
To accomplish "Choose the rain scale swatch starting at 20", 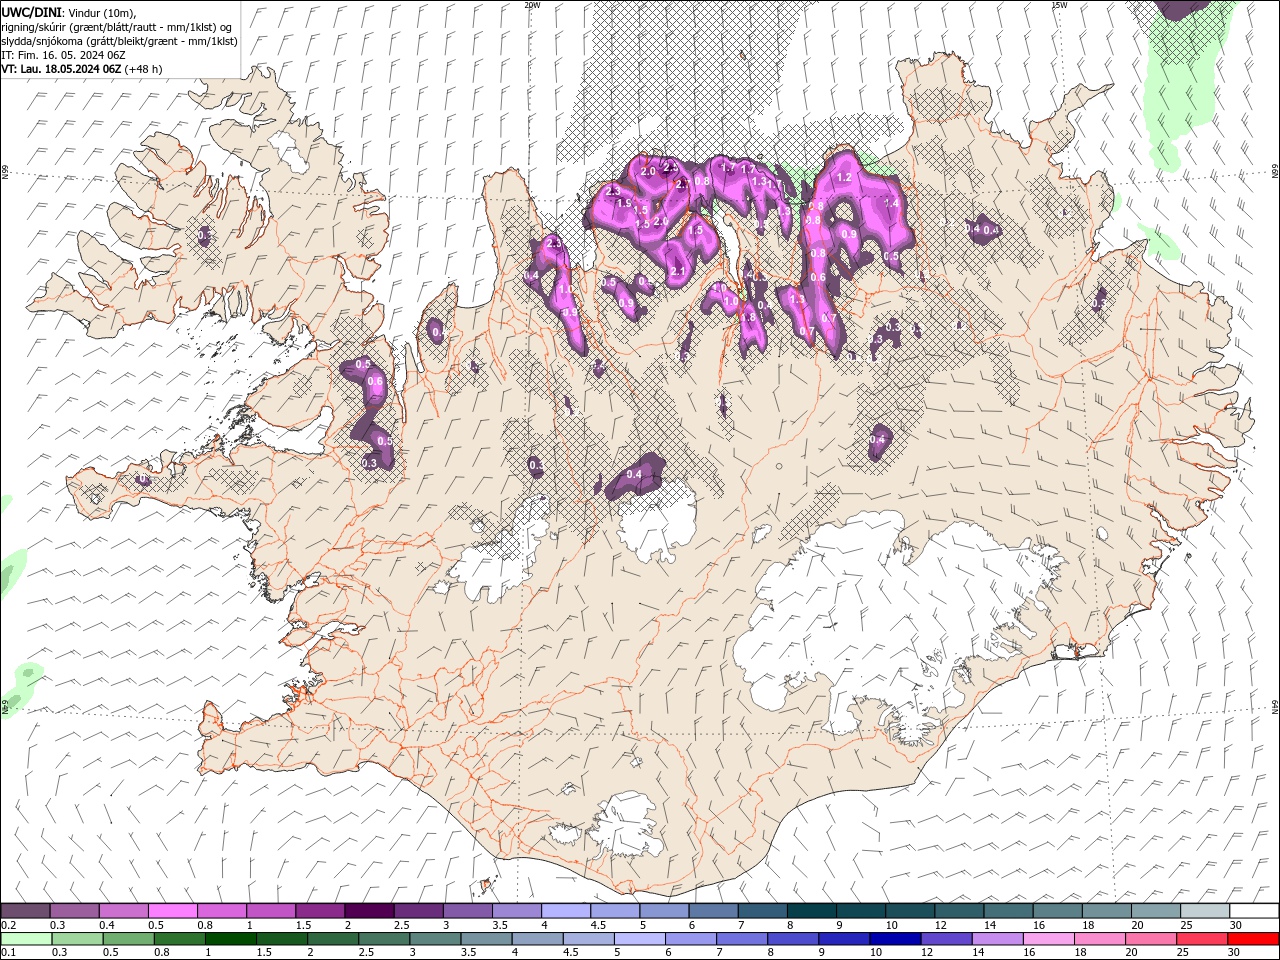I will (x=1149, y=939).
